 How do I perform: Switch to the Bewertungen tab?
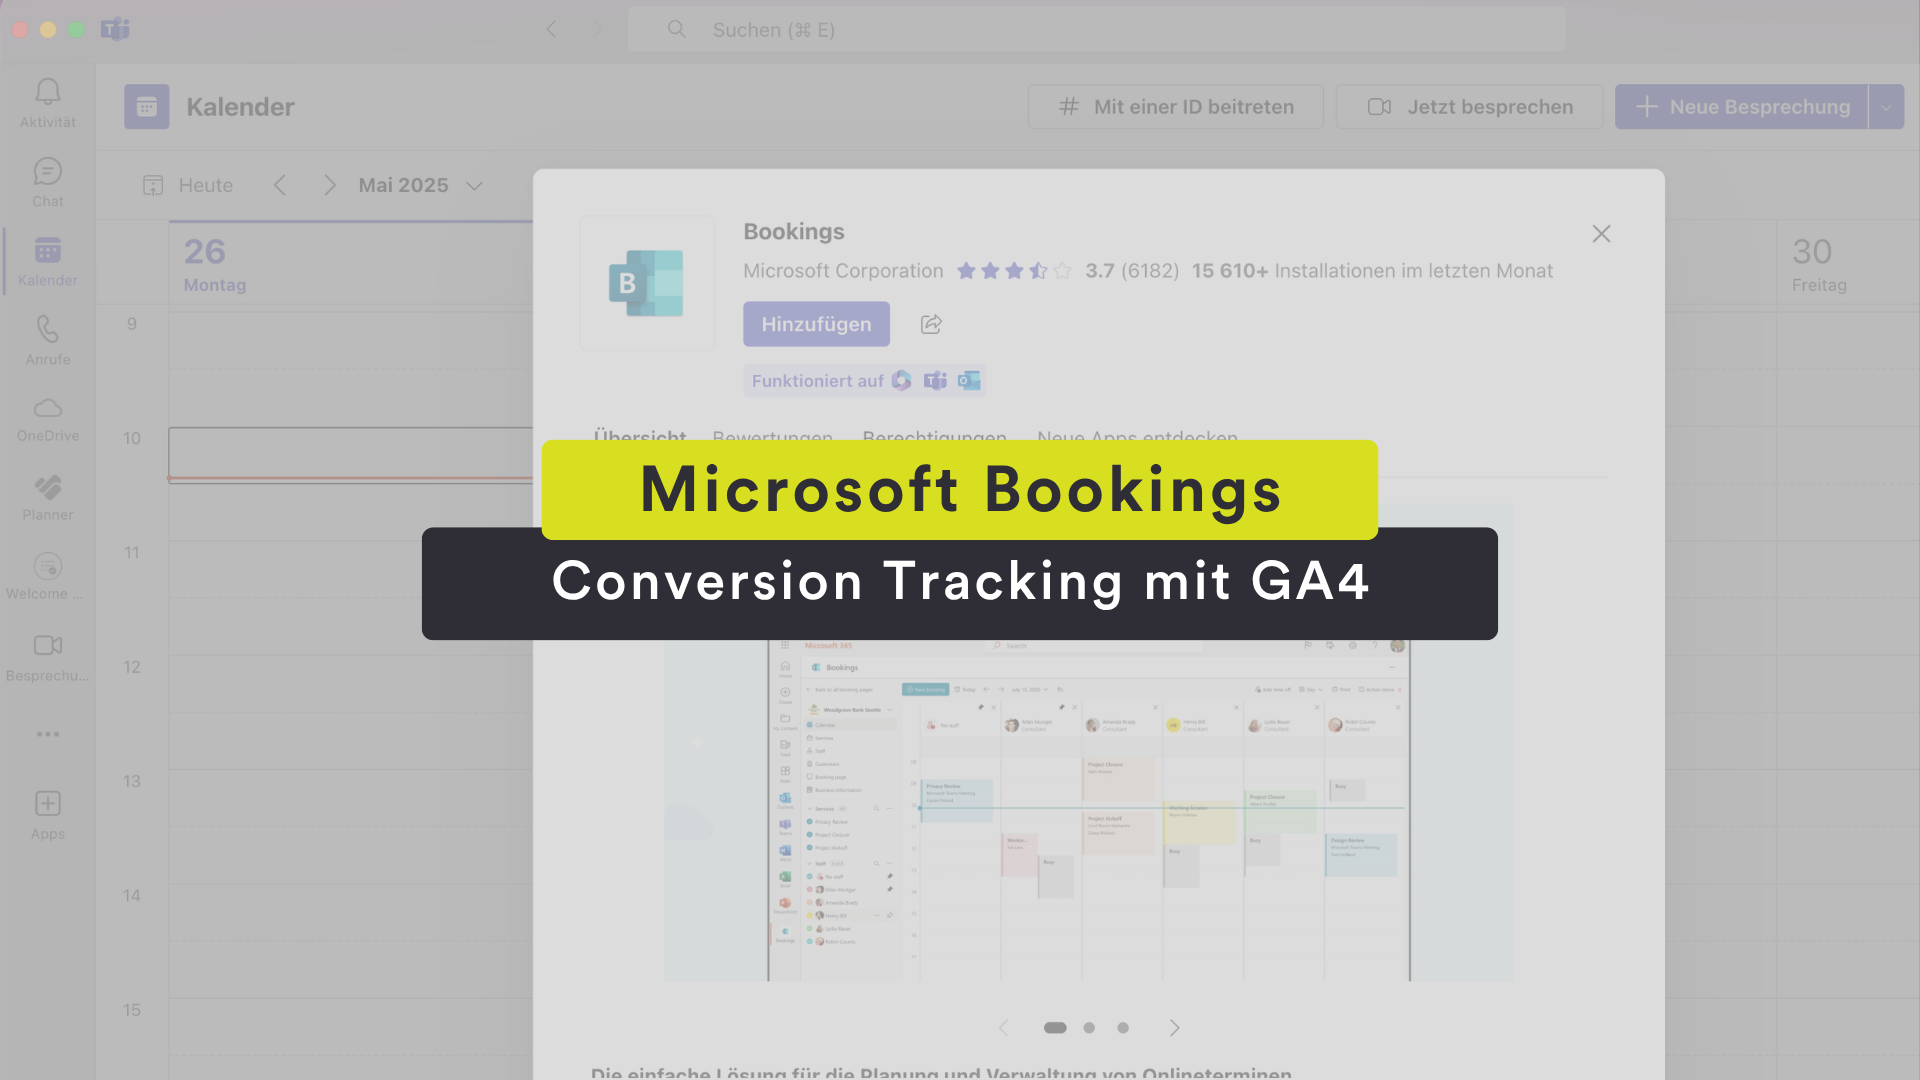click(x=772, y=437)
